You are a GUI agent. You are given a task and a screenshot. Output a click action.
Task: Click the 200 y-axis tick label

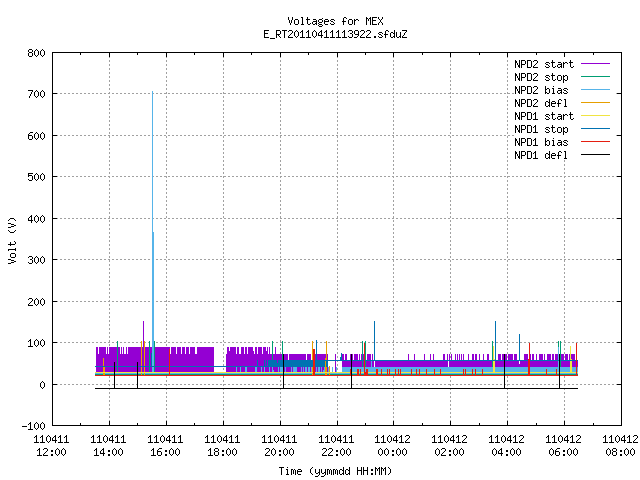(36, 302)
